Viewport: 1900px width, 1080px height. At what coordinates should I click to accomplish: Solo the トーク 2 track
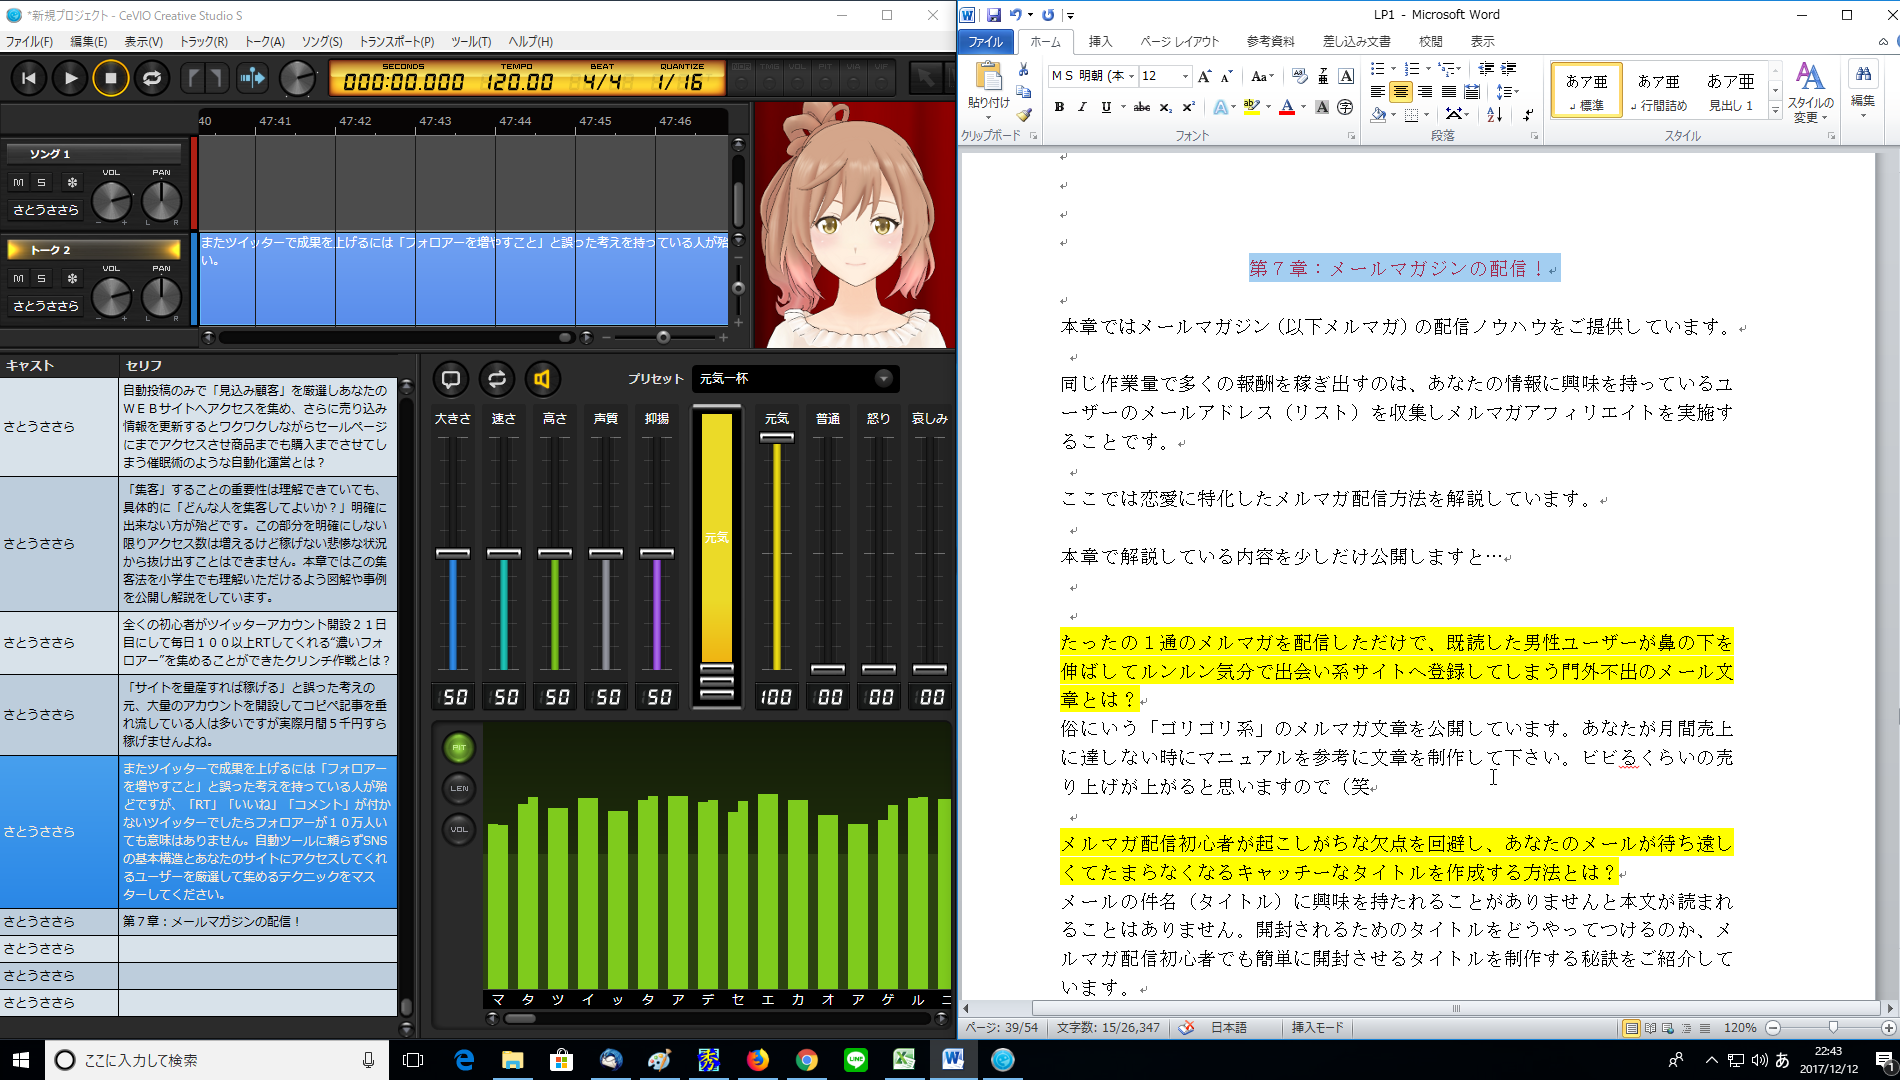click(x=41, y=278)
